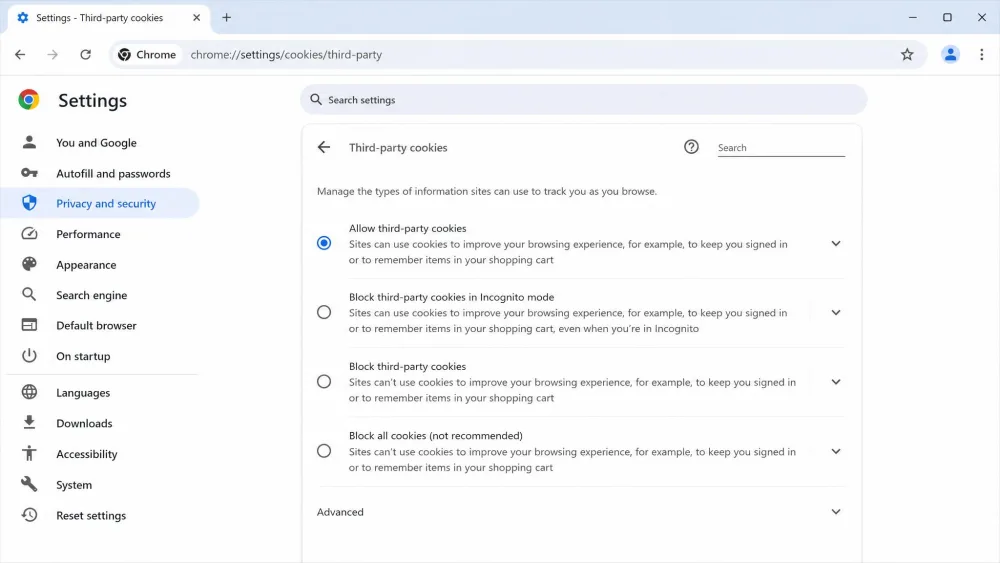Select Block all cookies radio button
Viewport: 1000px width, 563px height.
click(324, 451)
